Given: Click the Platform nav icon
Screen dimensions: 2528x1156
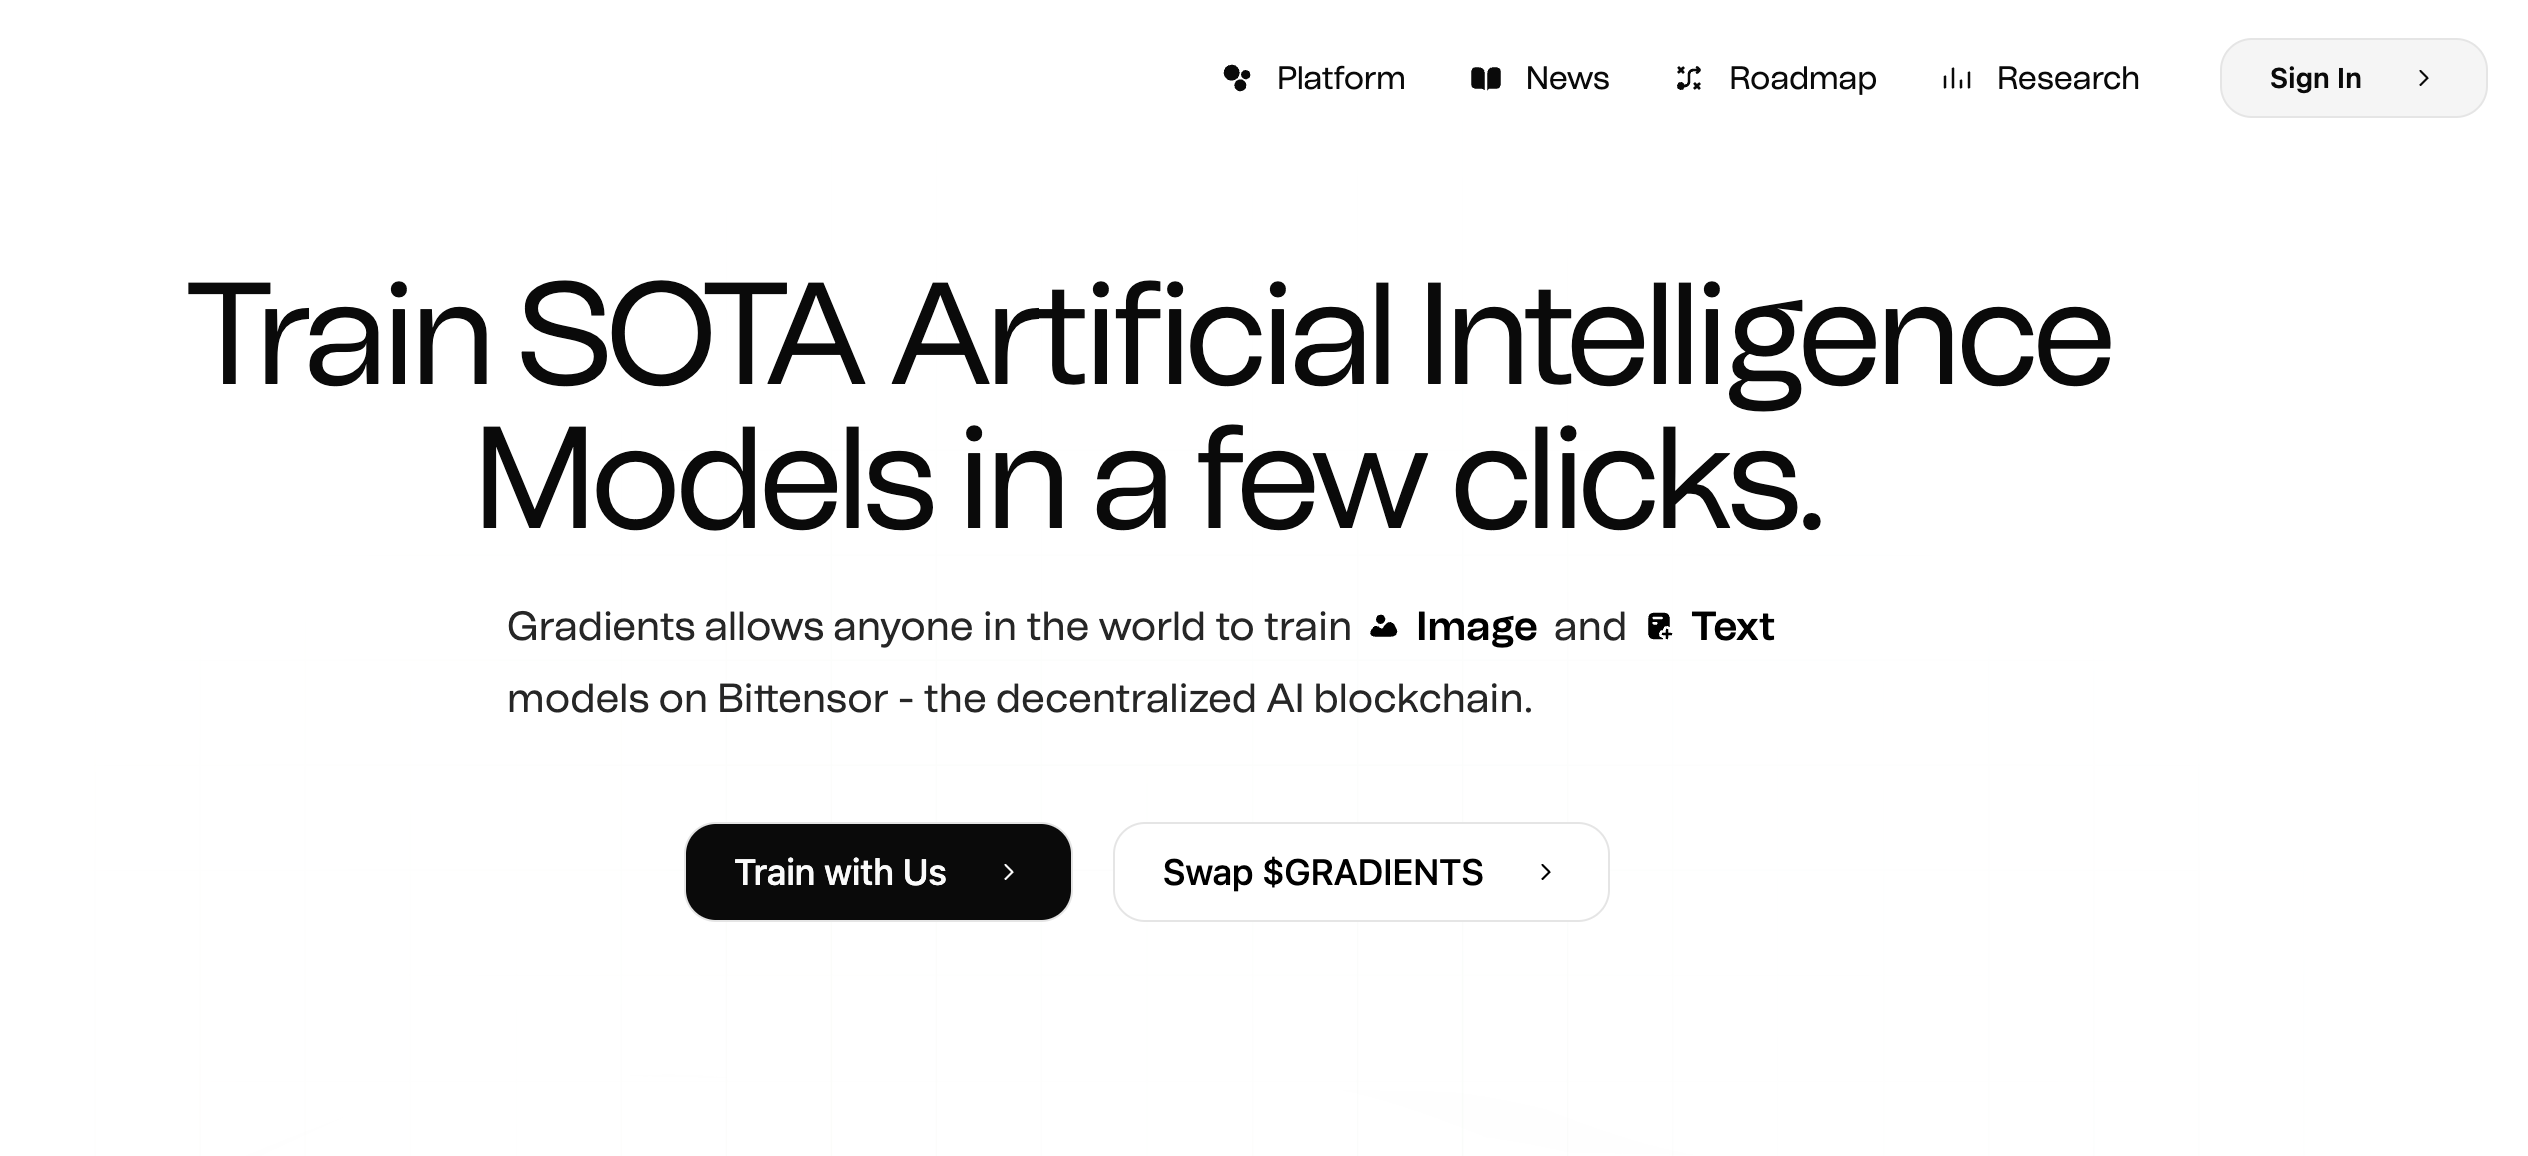Looking at the screenshot, I should pyautogui.click(x=1238, y=78).
